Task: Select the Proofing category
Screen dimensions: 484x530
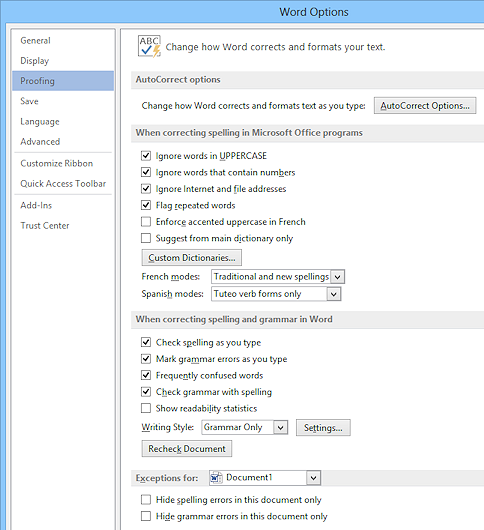Action: 63,81
